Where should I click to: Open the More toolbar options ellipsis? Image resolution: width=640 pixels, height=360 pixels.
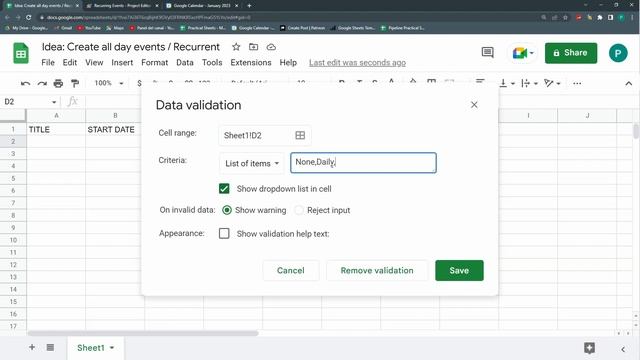577,83
